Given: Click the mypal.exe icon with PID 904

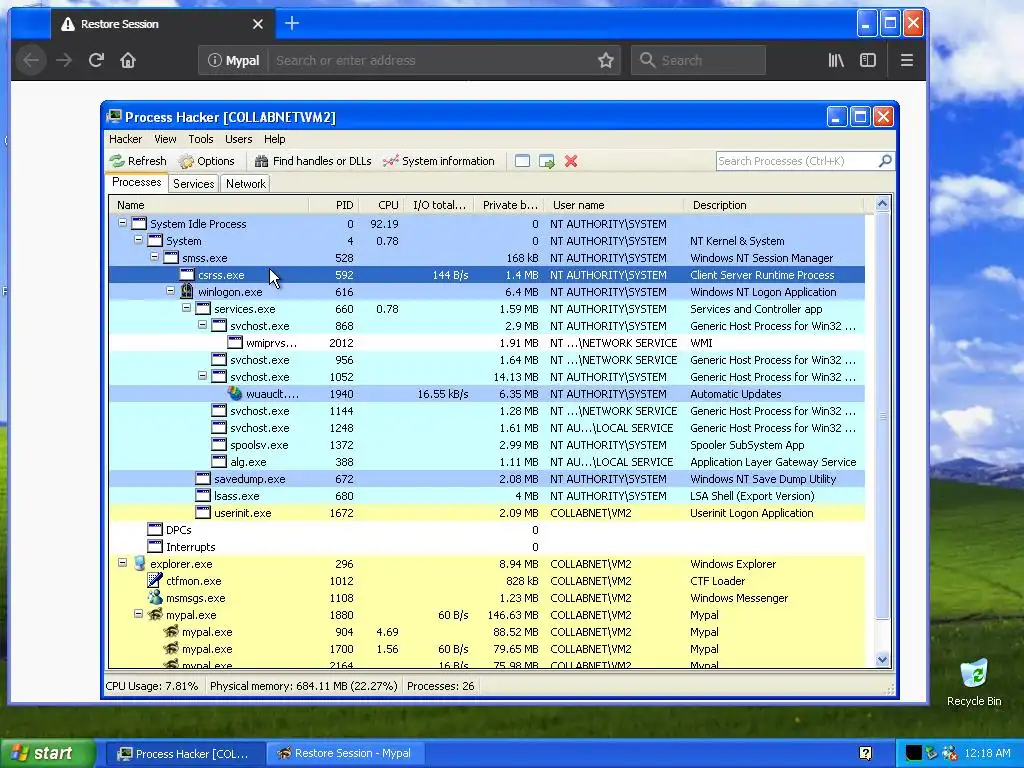Looking at the screenshot, I should click(171, 631).
